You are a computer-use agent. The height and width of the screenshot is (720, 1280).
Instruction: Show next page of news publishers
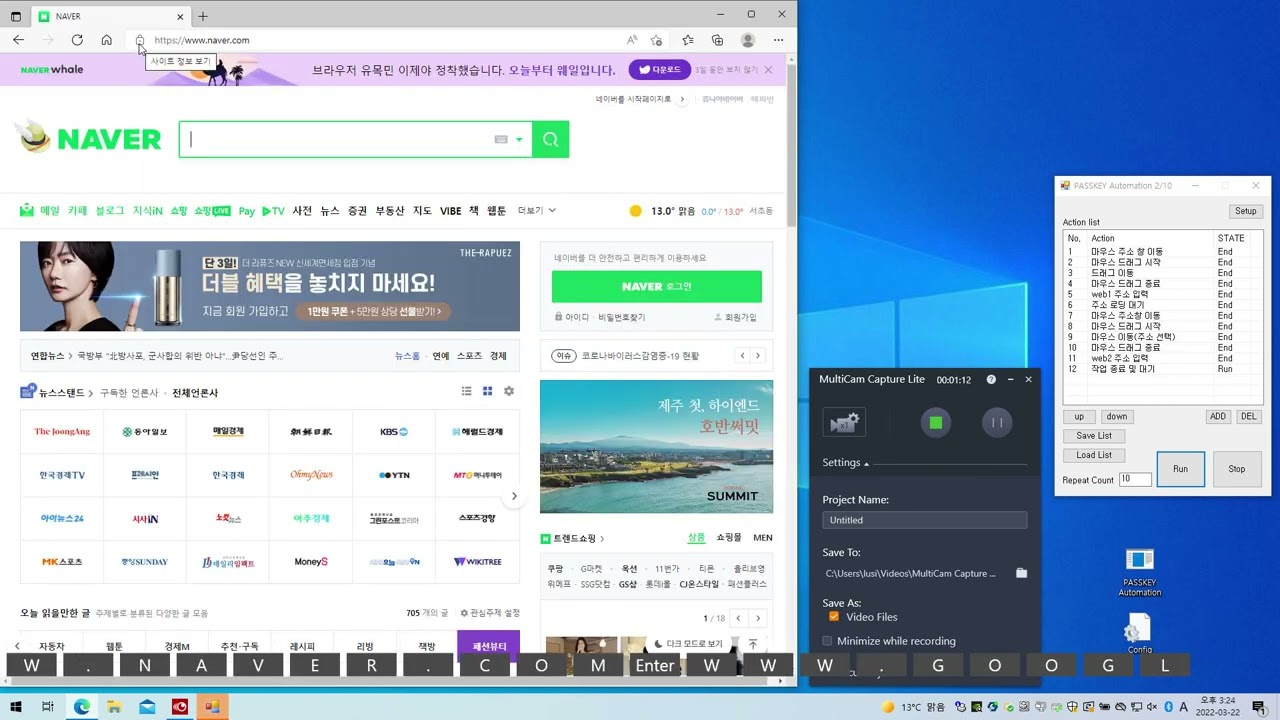pyautogui.click(x=514, y=496)
